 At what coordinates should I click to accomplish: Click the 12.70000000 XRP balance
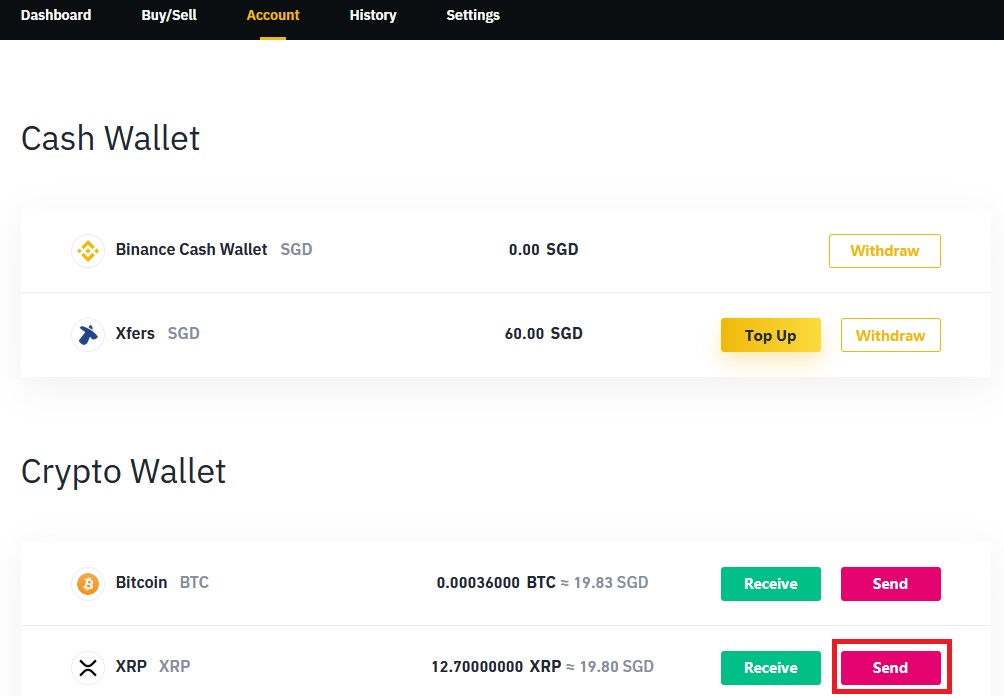click(496, 667)
